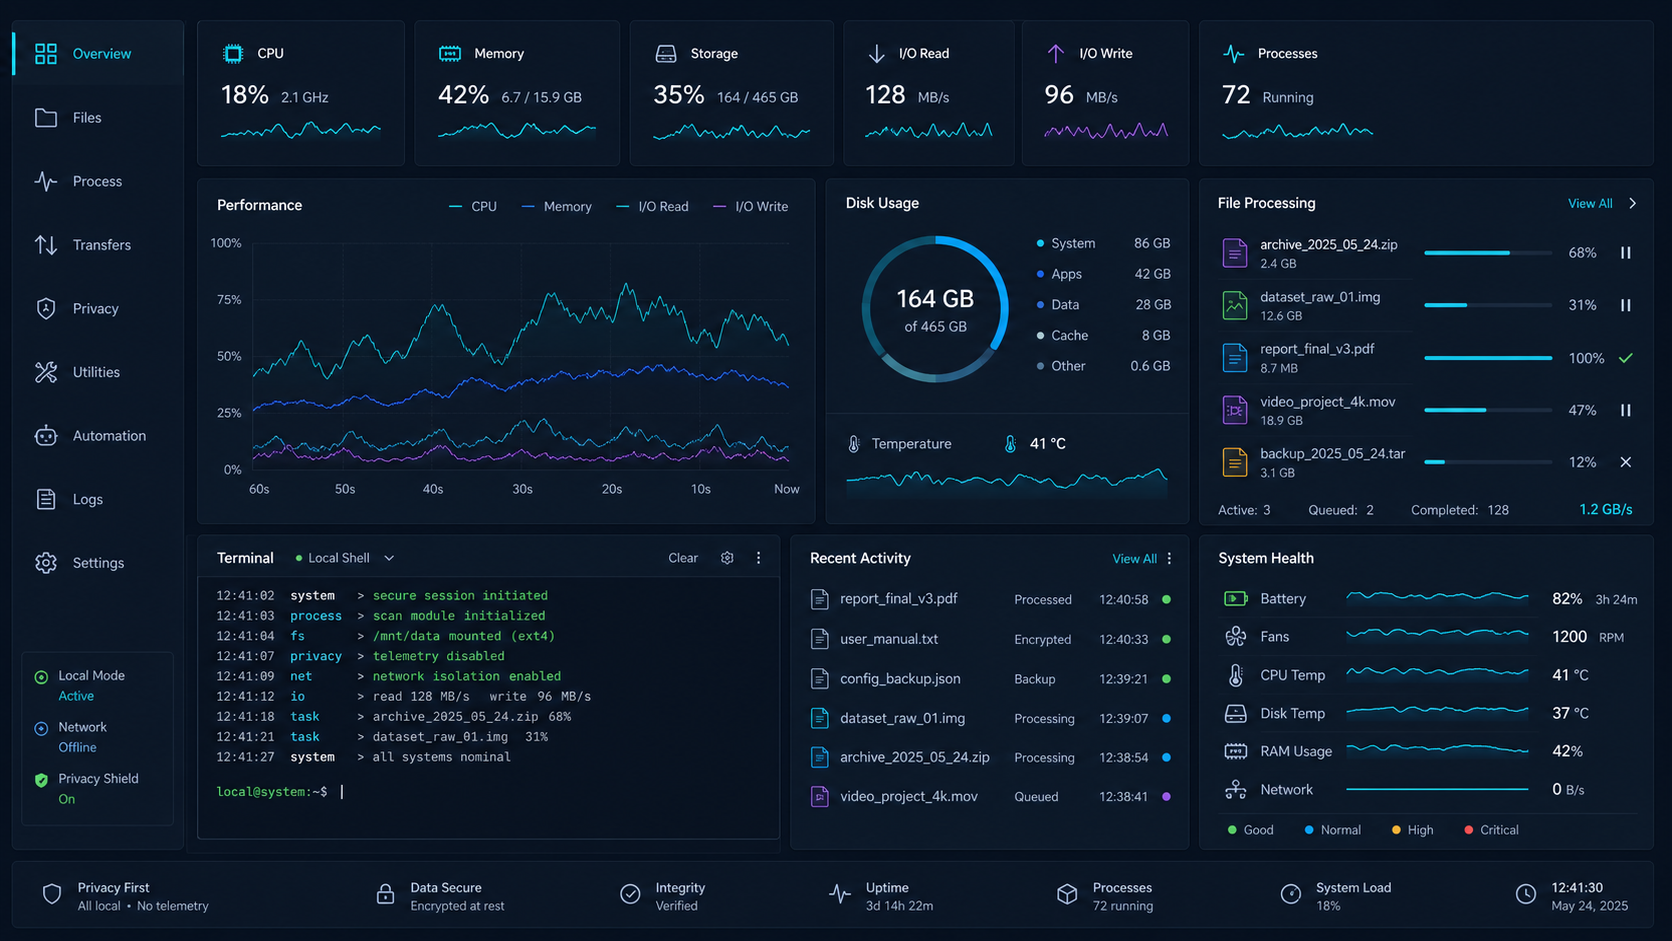The width and height of the screenshot is (1672, 941).
Task: Open the Local Shell dropdown
Action: point(344,558)
